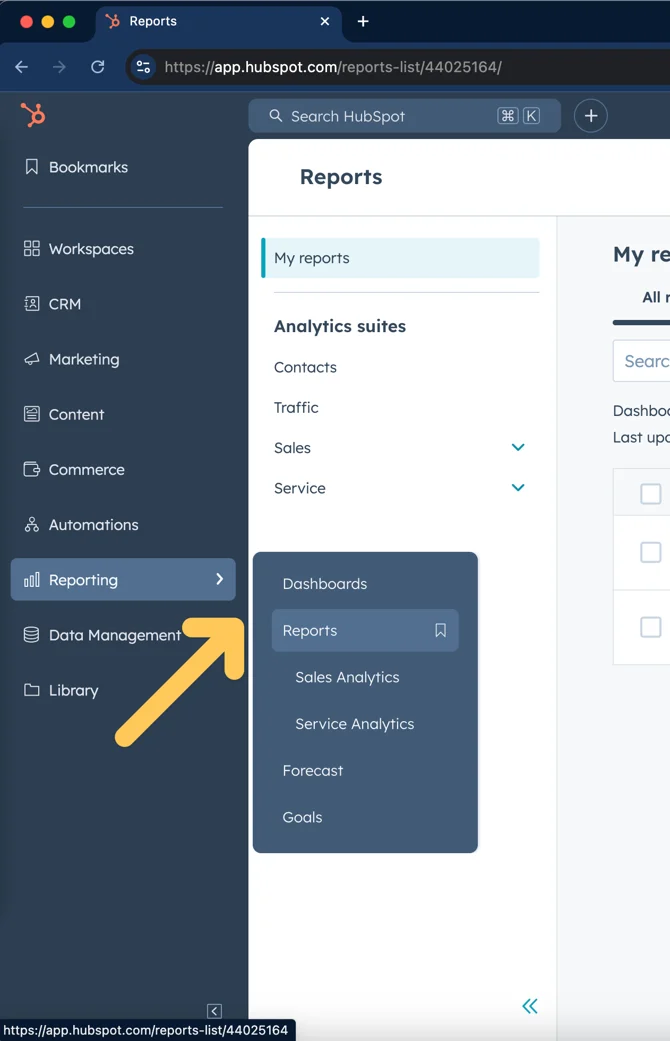
Task: Expand the Sales analytics suite
Action: pyautogui.click(x=518, y=447)
